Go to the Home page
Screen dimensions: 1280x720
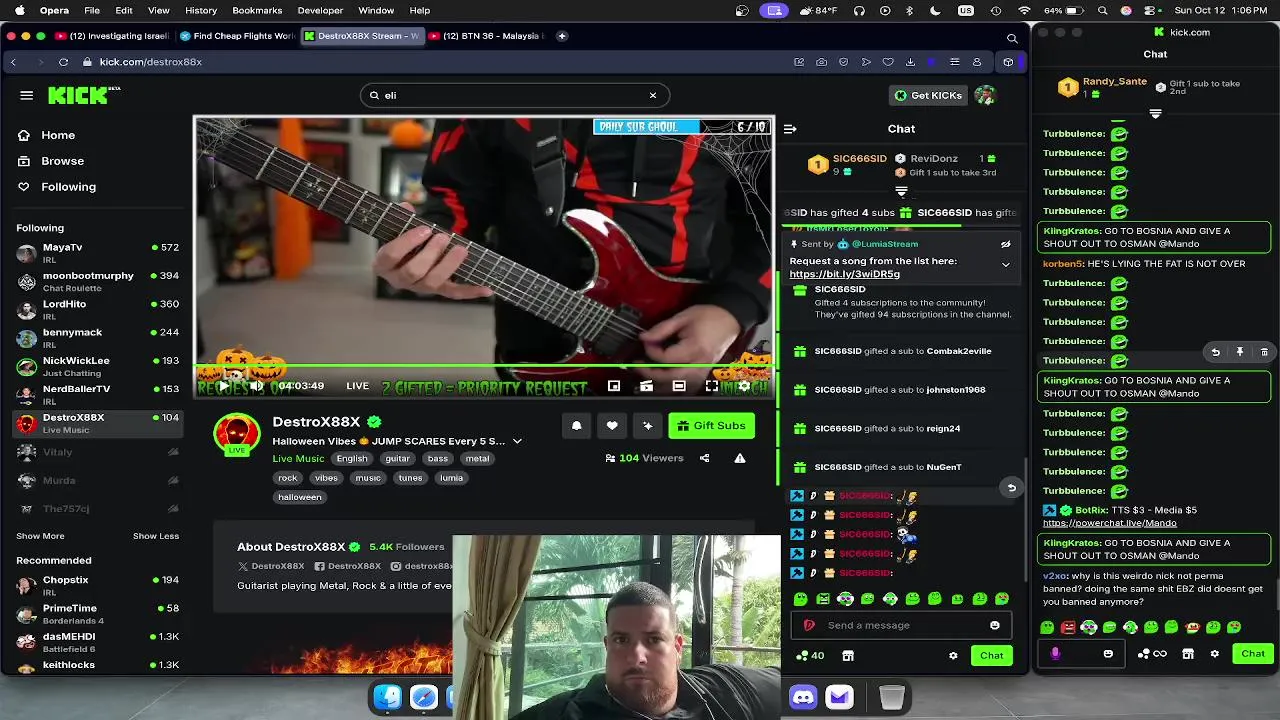click(x=58, y=135)
